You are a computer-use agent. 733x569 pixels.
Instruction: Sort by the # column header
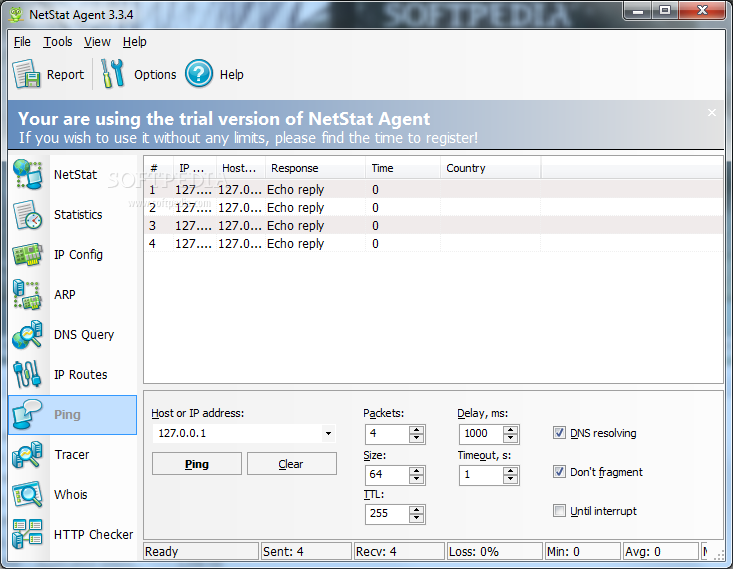tap(158, 168)
